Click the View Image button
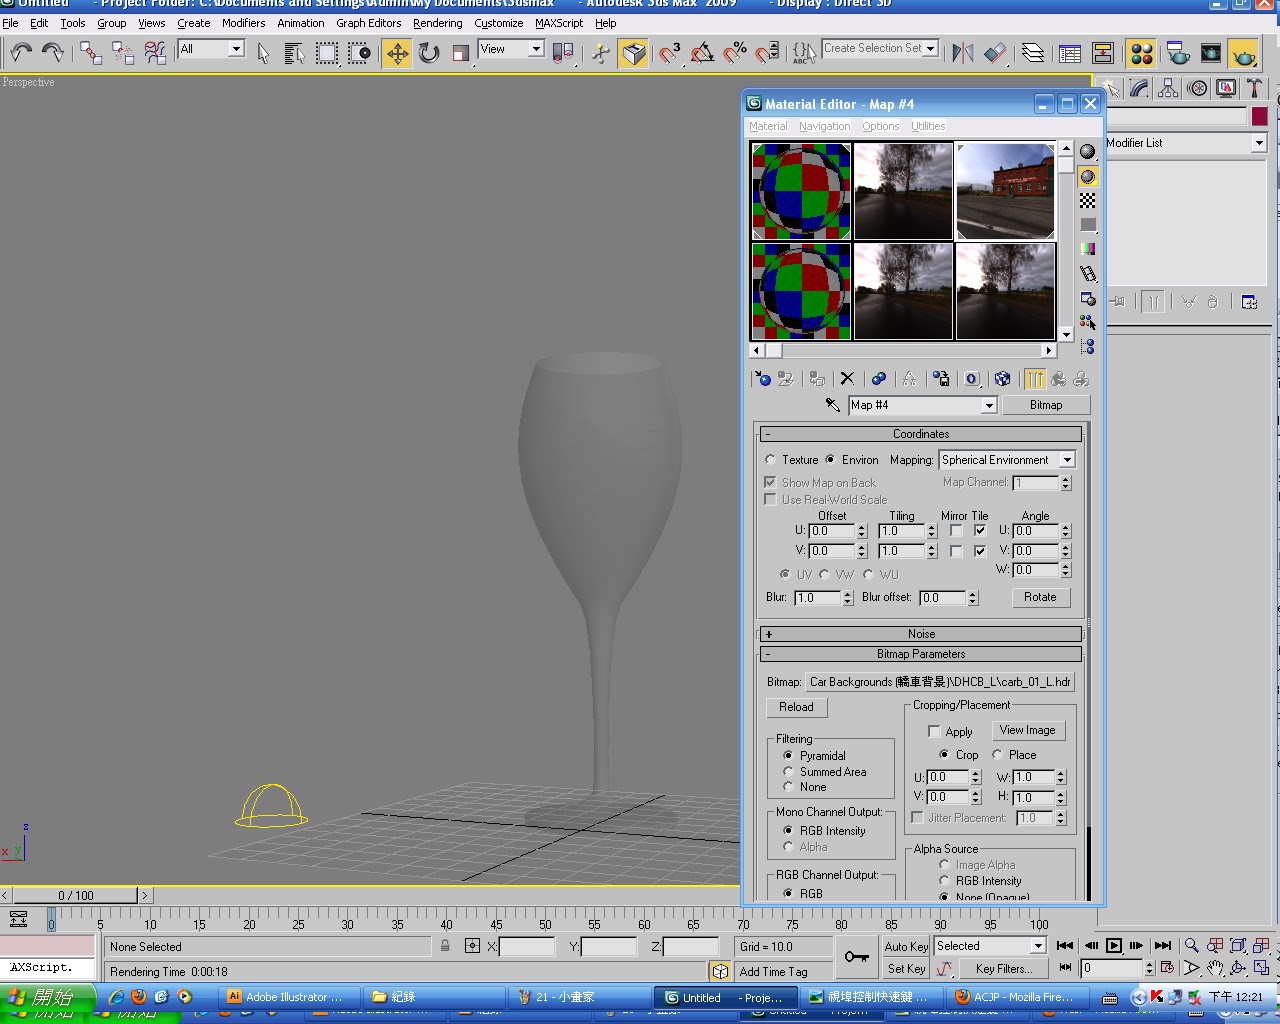The width and height of the screenshot is (1280, 1024). click(x=1027, y=730)
